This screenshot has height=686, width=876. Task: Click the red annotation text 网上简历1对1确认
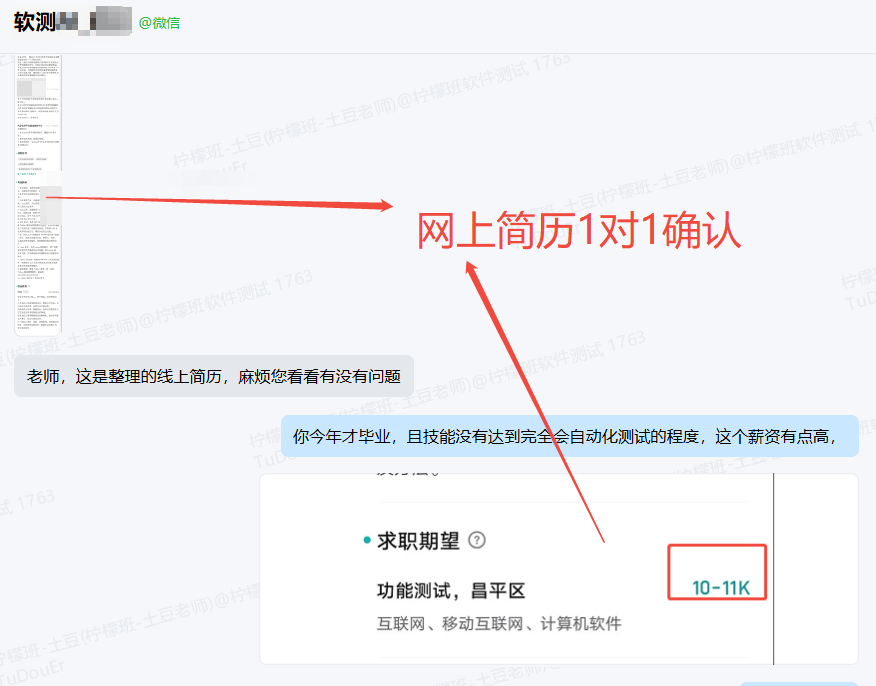pos(578,231)
